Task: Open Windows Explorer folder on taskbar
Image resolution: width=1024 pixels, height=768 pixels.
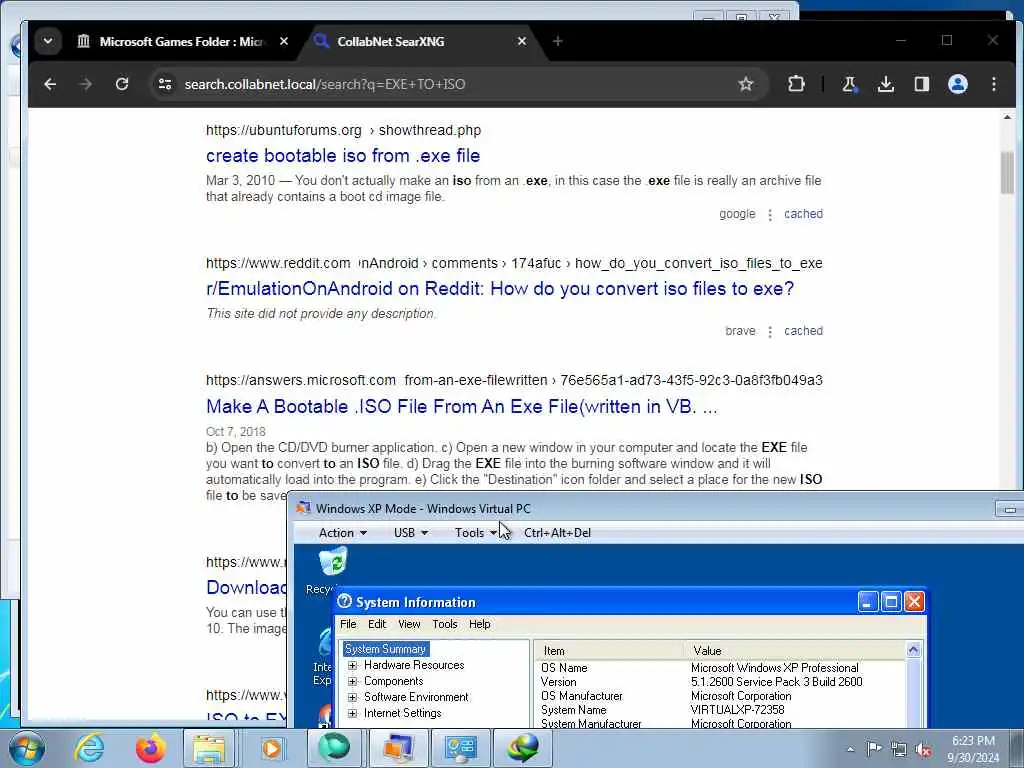Action: point(208,748)
